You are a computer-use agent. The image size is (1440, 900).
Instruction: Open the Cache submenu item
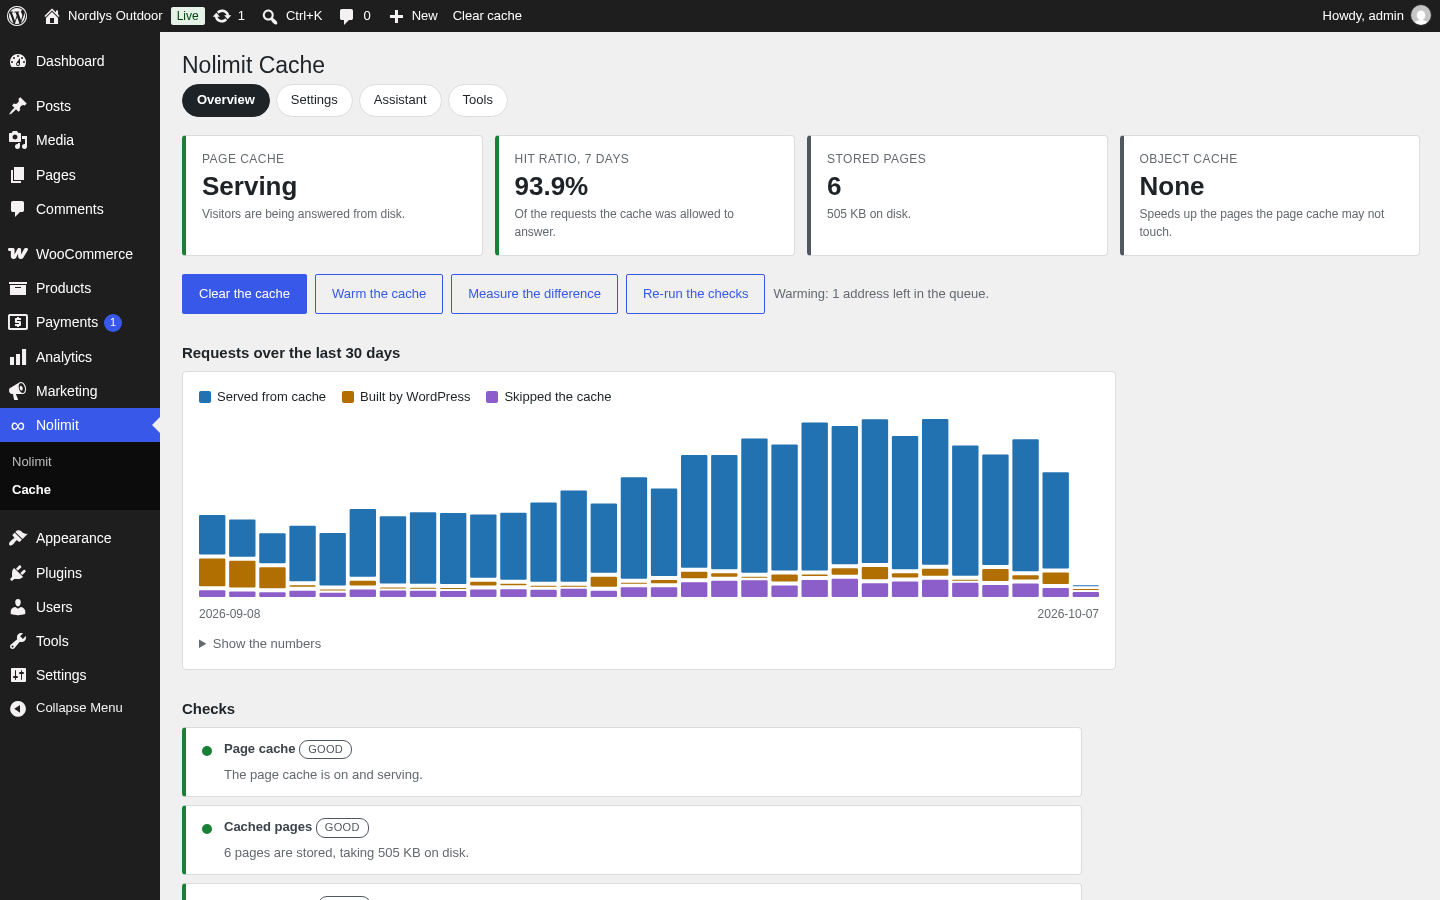pyautogui.click(x=80, y=490)
